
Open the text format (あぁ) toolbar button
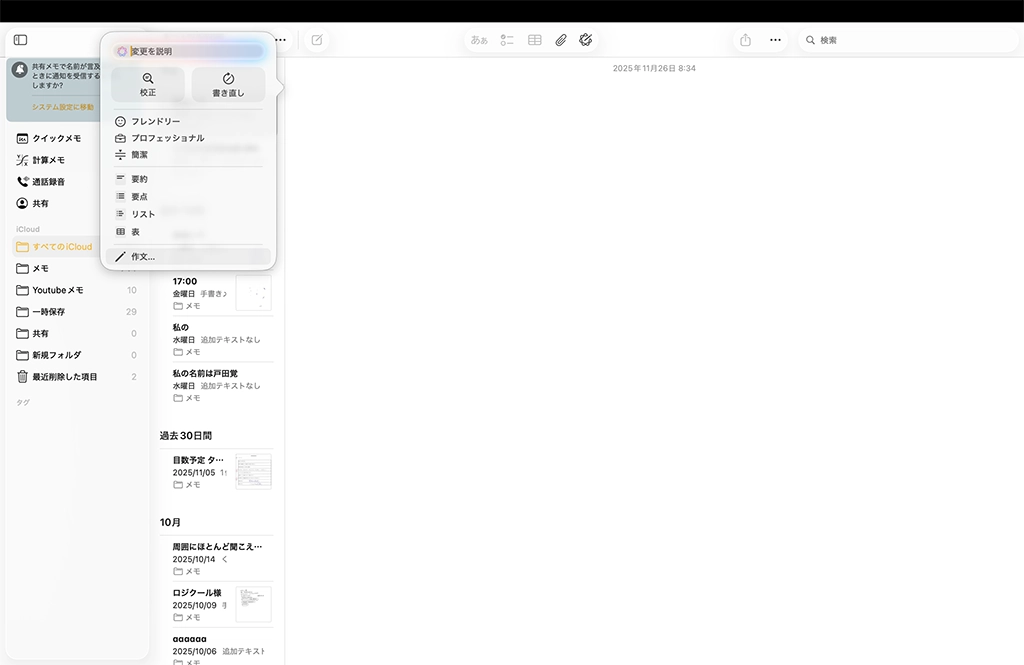479,40
